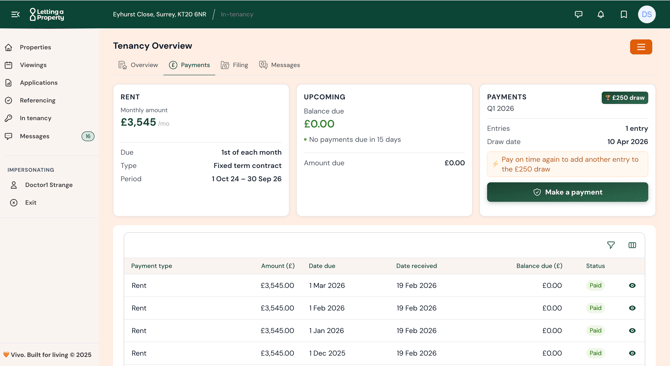The width and height of the screenshot is (670, 366).
Task: Click the 16 messages badge
Action: click(88, 136)
